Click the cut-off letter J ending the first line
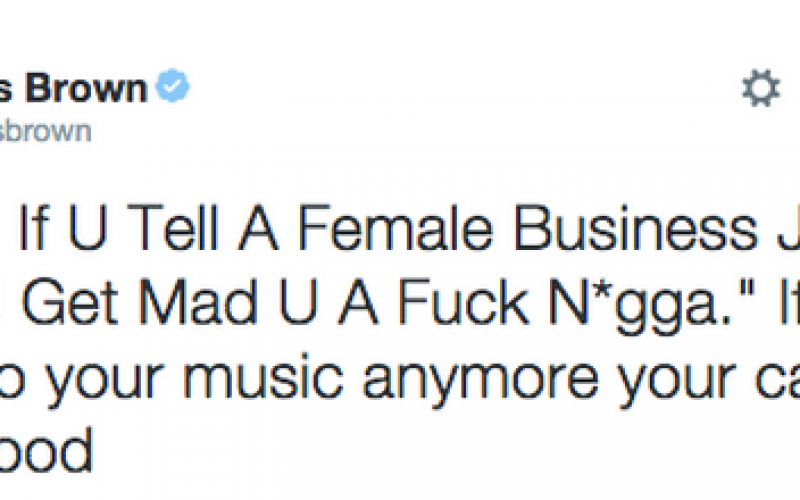Image resolution: width=800 pixels, height=500 pixels. 789,228
